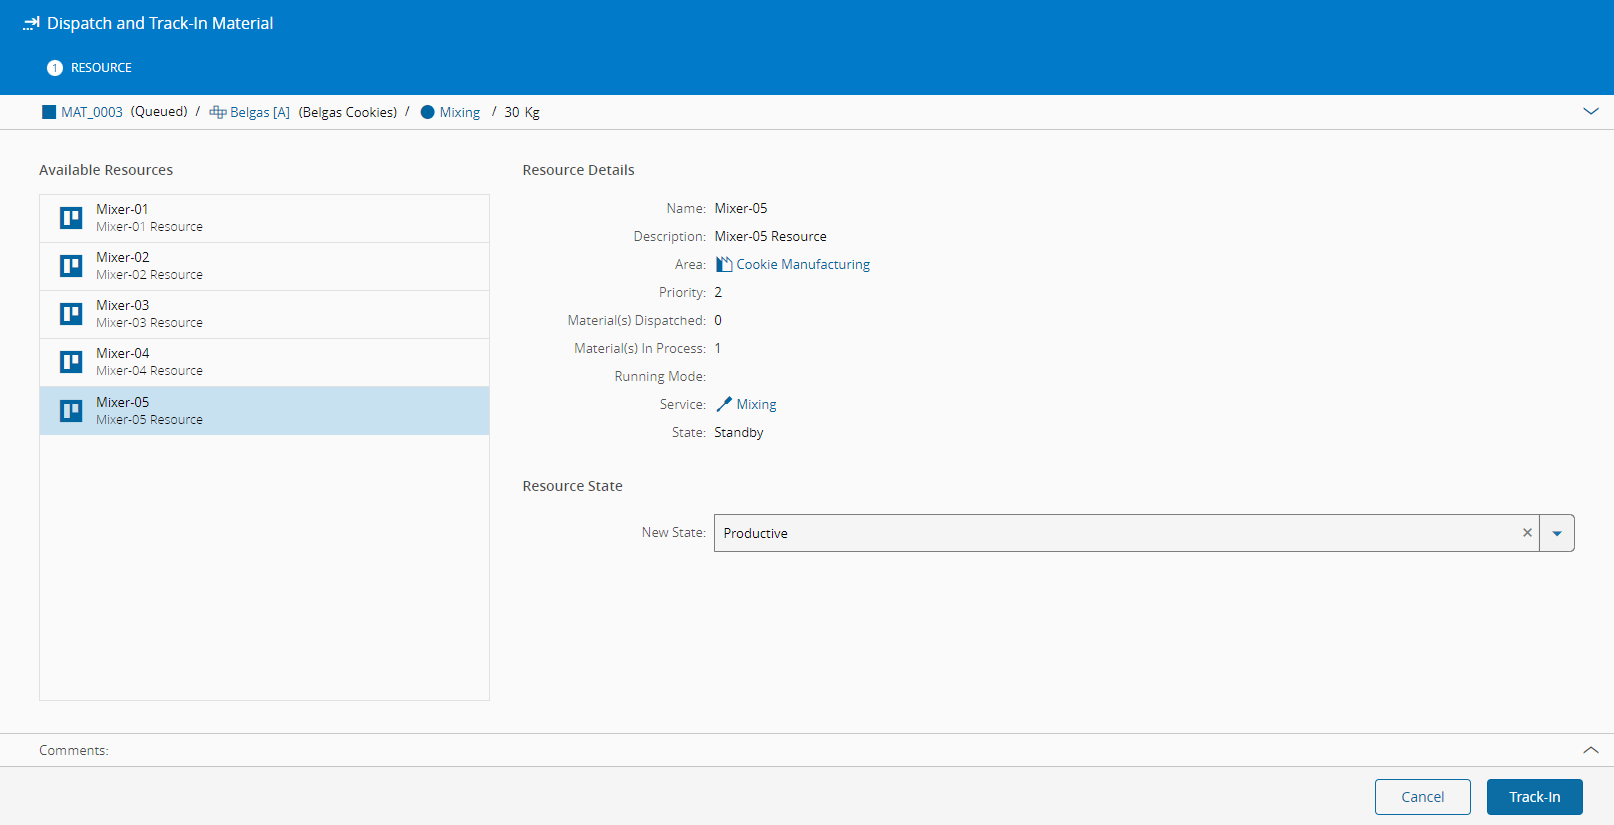
Task: Open the Mixing step link in breadcrumb
Action: [x=459, y=112]
